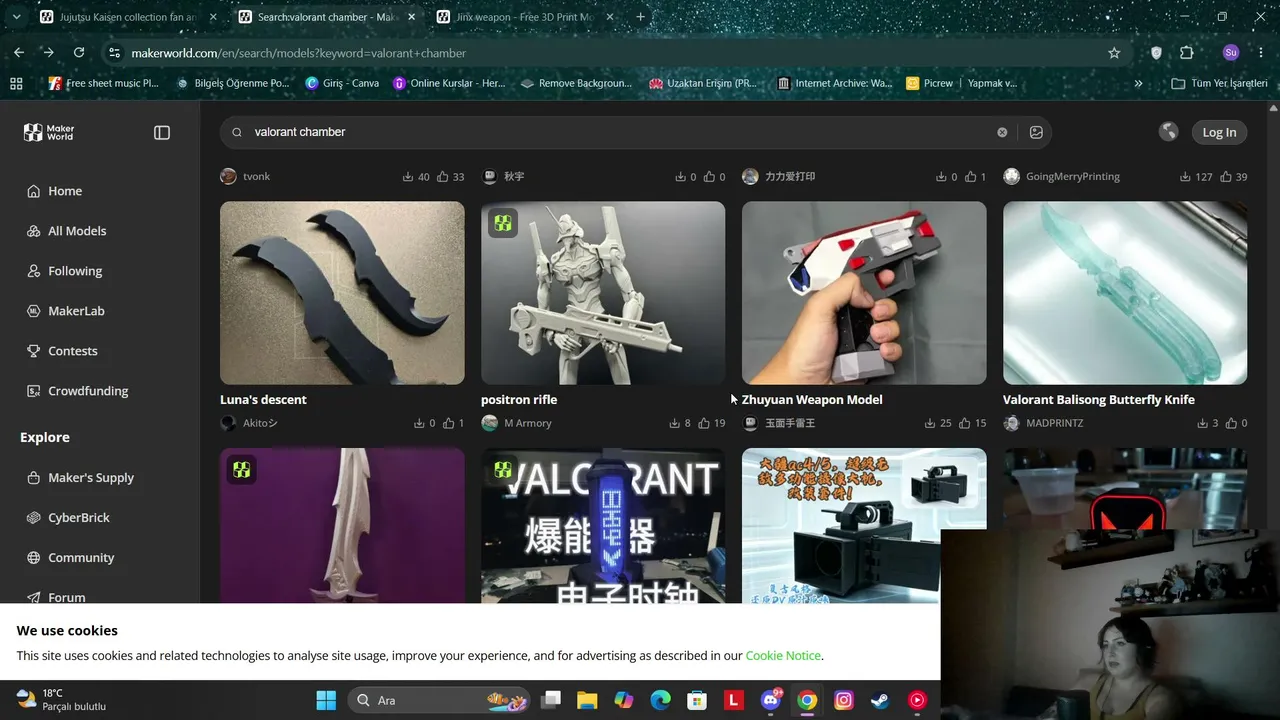Open File Explorer from taskbar

587,700
